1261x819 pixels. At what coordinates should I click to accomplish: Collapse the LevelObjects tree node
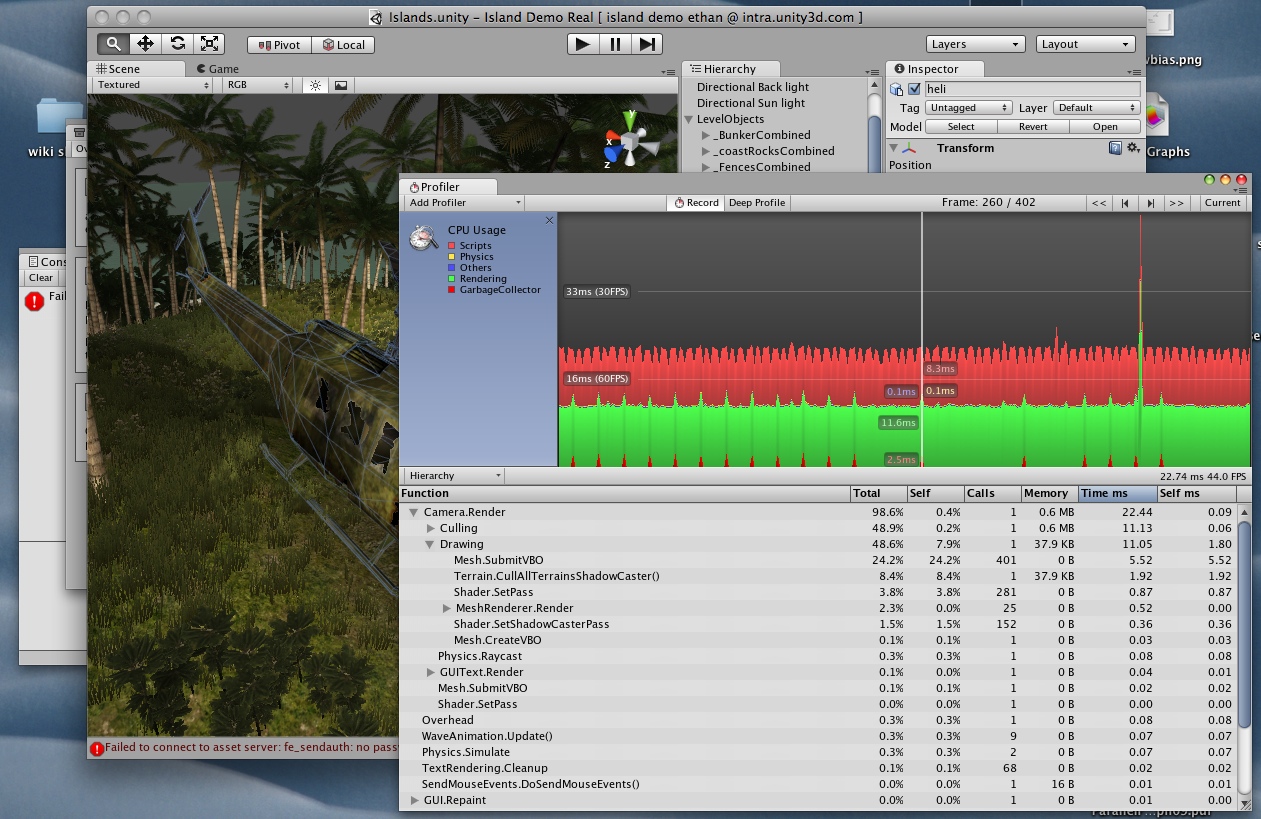(688, 119)
